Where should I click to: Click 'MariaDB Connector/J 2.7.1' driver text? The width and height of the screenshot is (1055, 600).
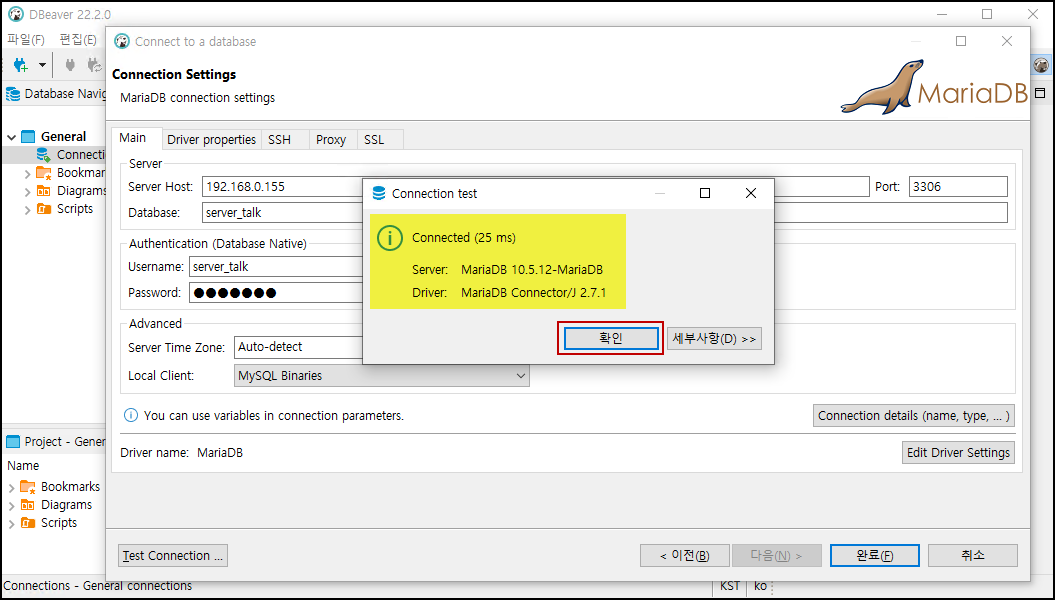[x=534, y=293]
